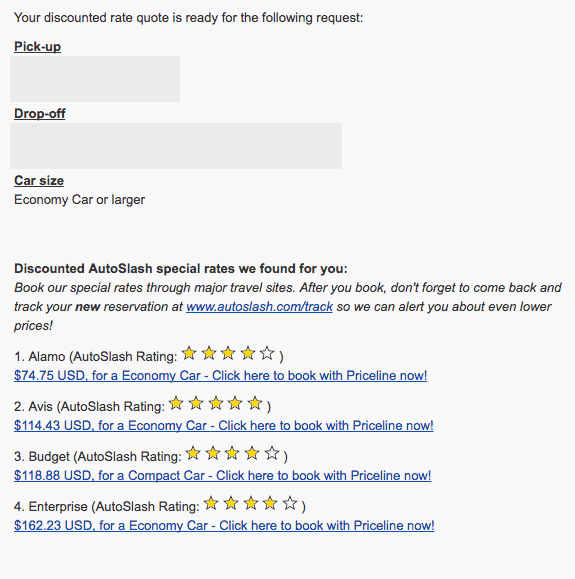Click the third star in Alamo's rating
Image resolution: width=575 pixels, height=579 pixels.
coord(228,353)
